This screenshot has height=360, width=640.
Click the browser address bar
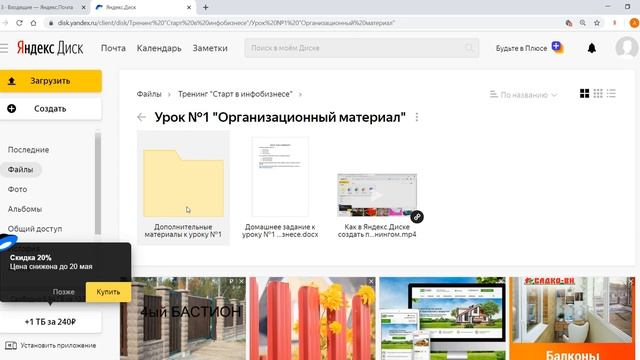pyautogui.click(x=302, y=23)
